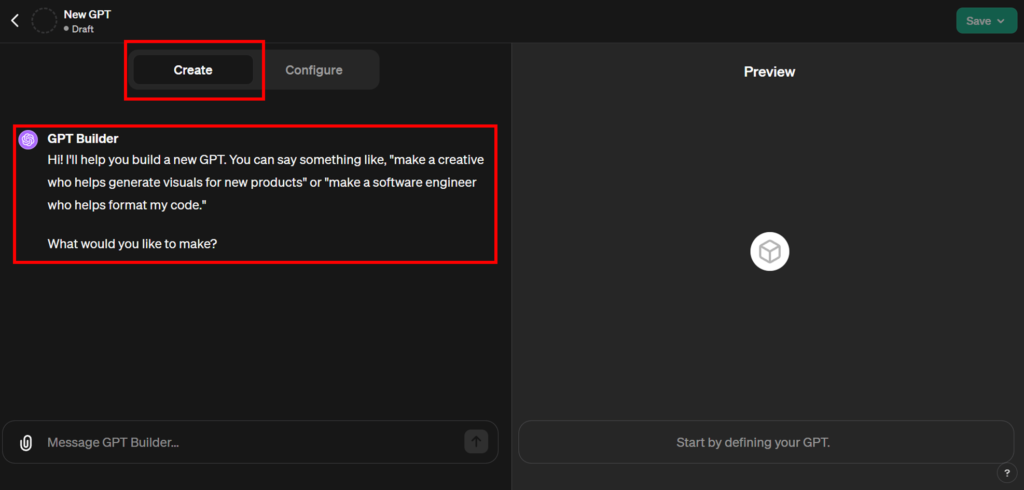Image resolution: width=1024 pixels, height=490 pixels.
Task: Click the 'Draft' status label
Action: click(x=82, y=29)
